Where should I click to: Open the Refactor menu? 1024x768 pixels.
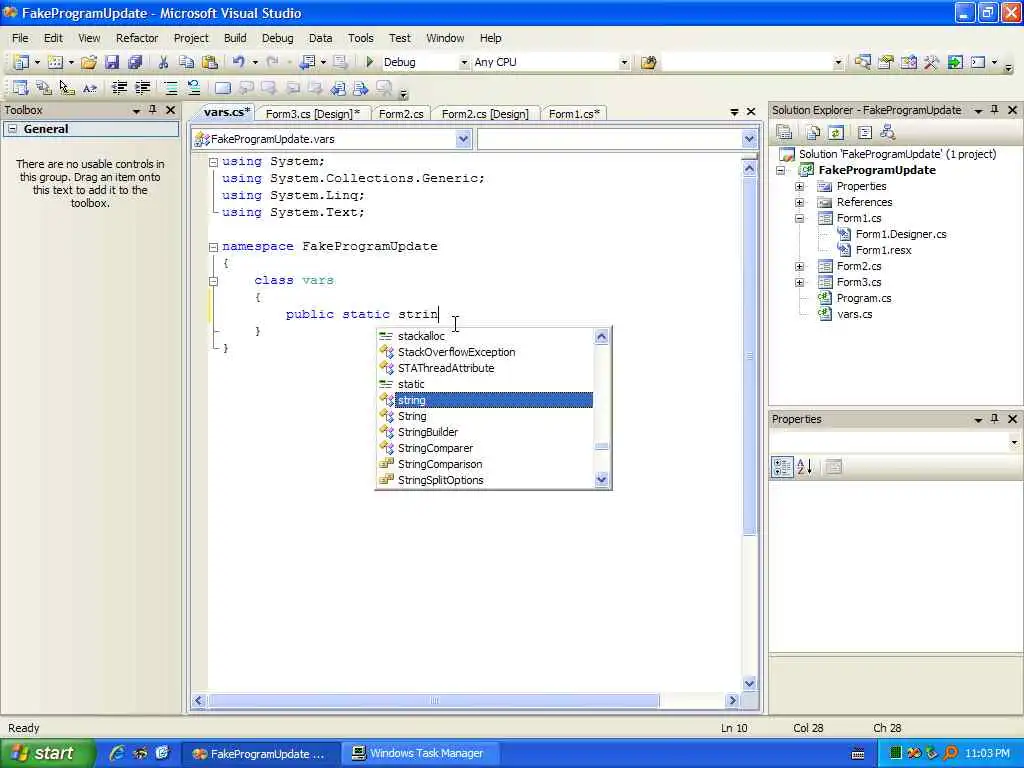coord(137,38)
